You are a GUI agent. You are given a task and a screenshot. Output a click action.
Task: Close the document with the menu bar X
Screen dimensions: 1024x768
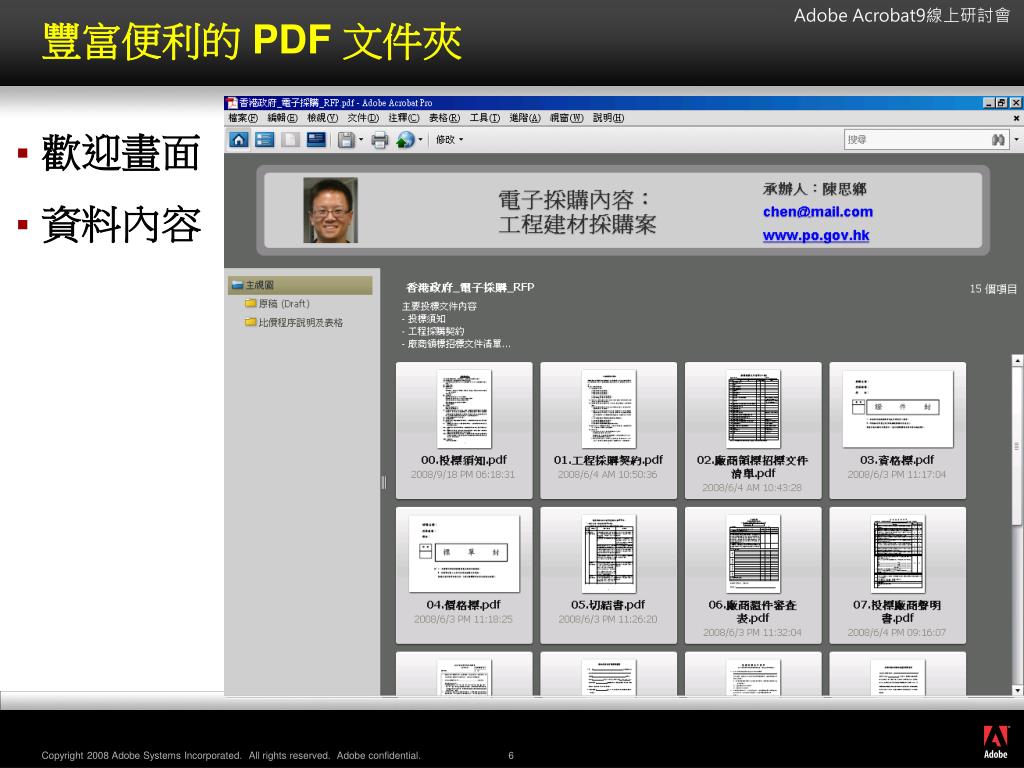coord(1016,118)
